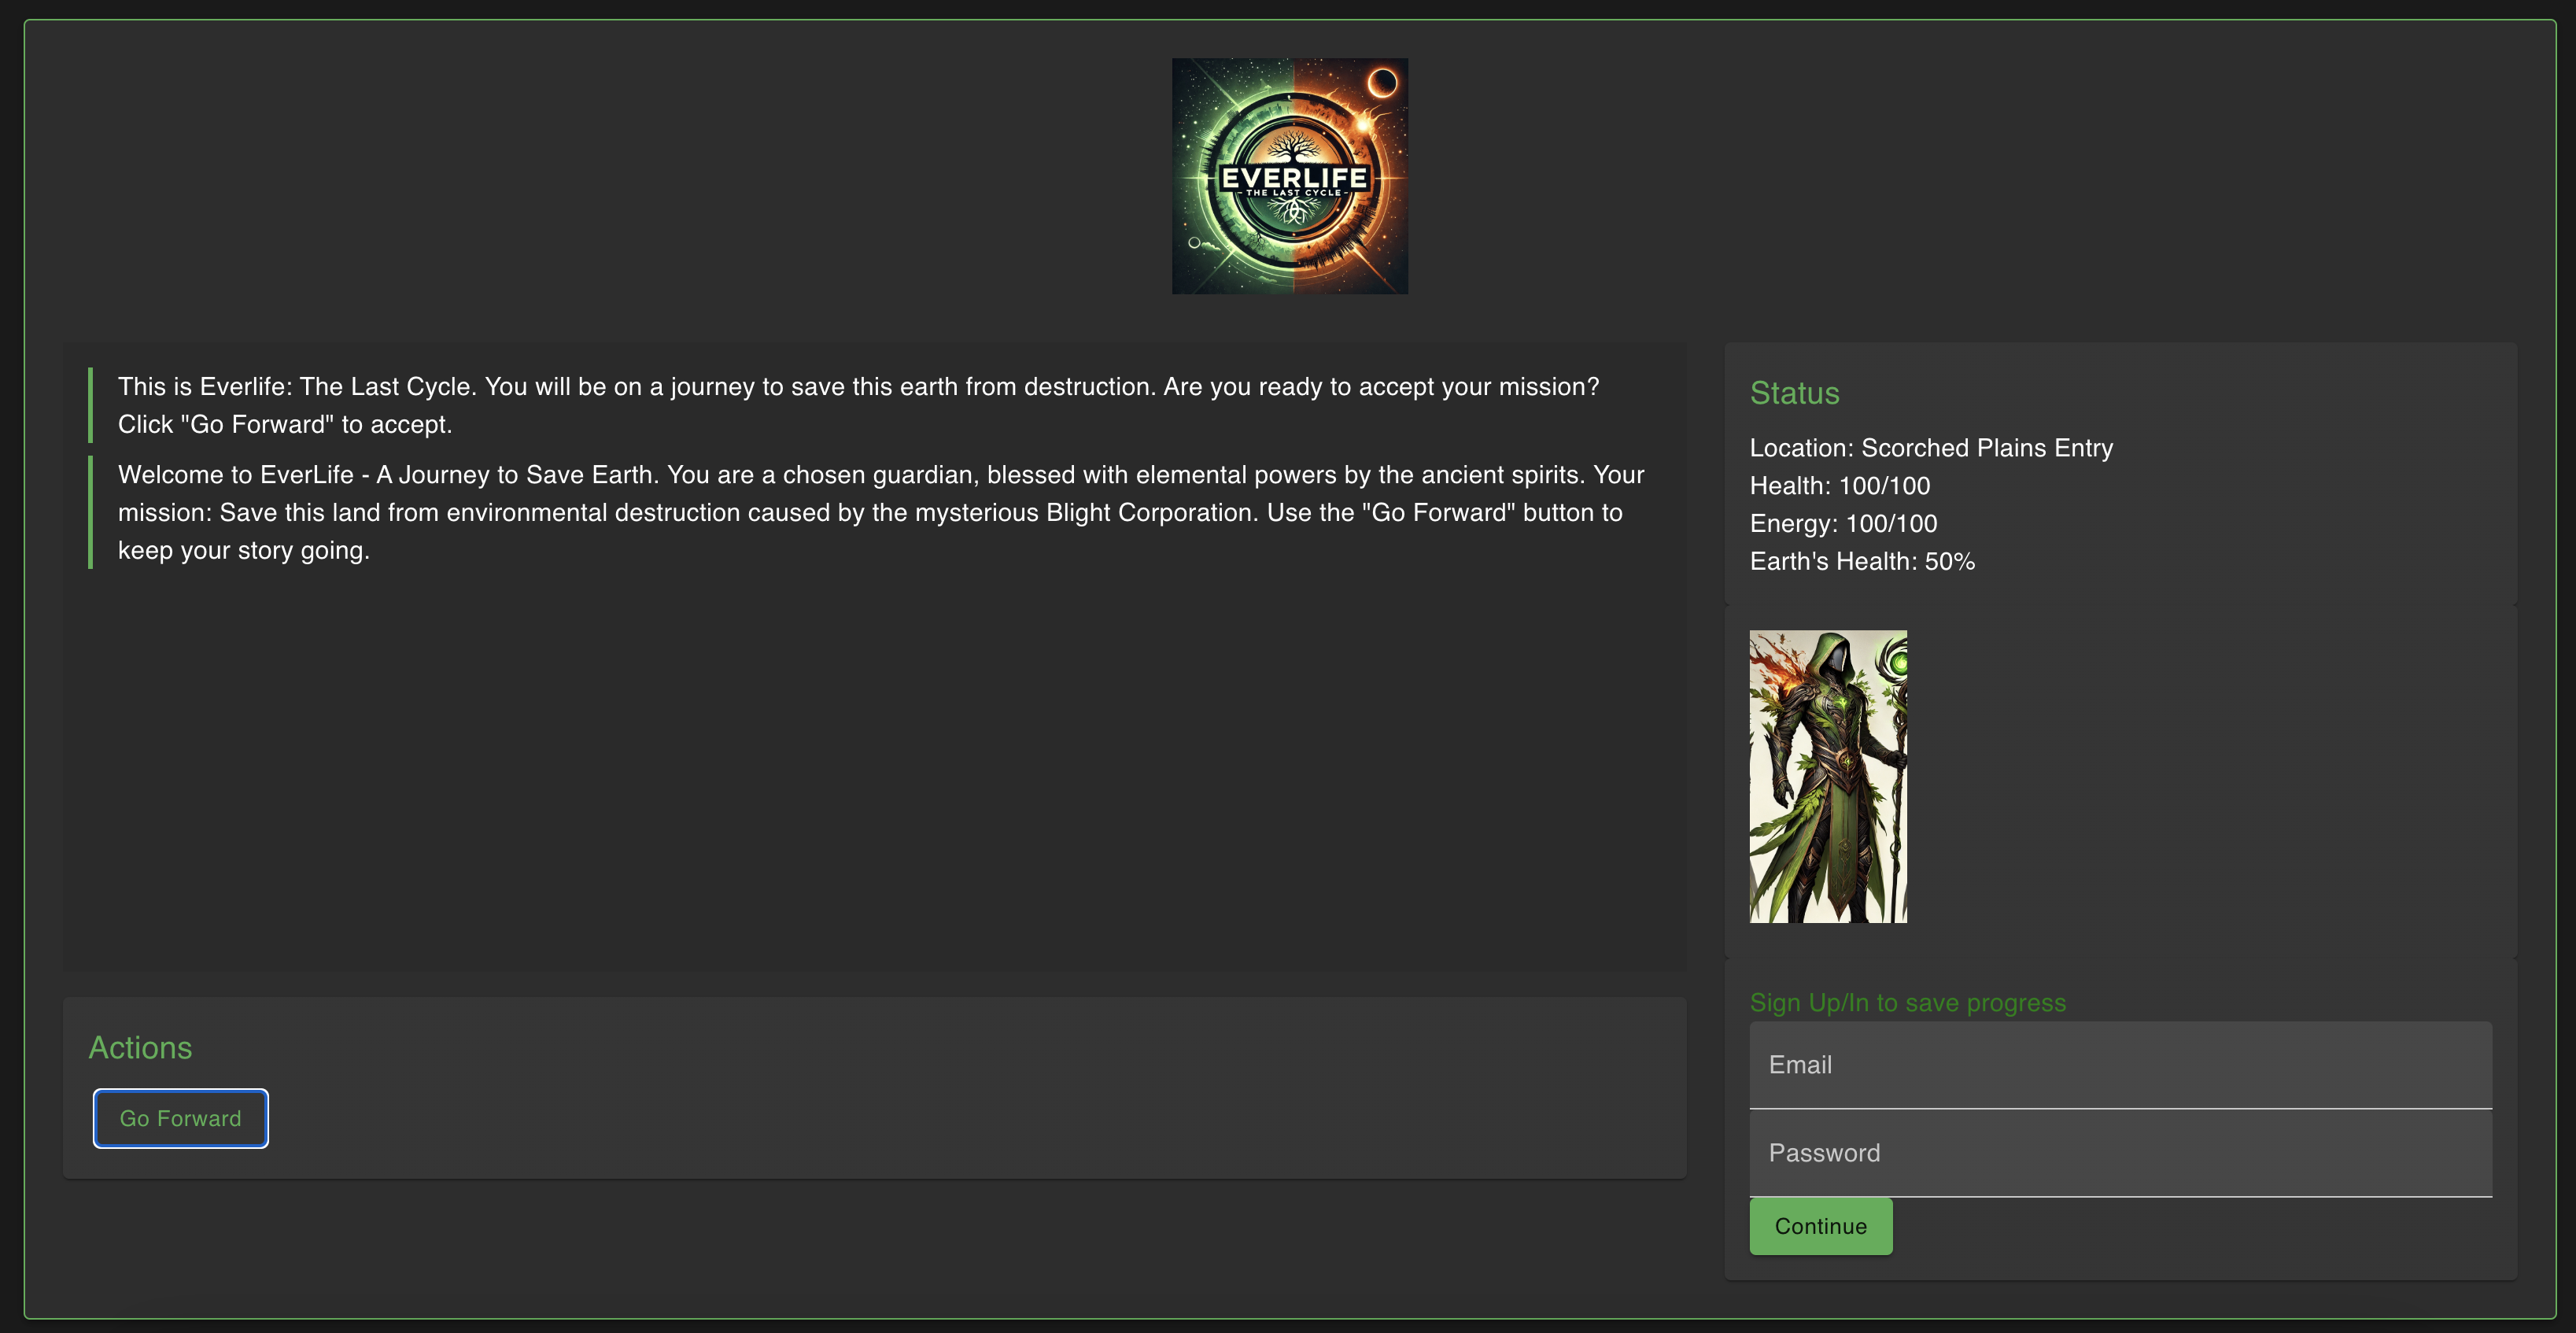Click the green bar beside welcome message
2576x1333 pixels.
[x=91, y=512]
